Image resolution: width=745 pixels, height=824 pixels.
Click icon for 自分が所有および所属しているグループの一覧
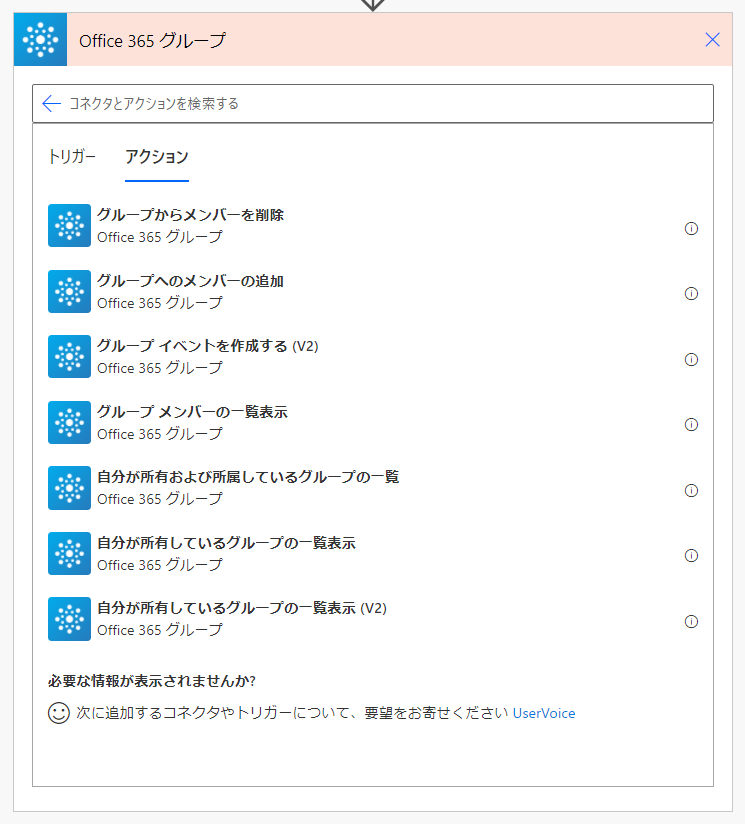(69, 488)
